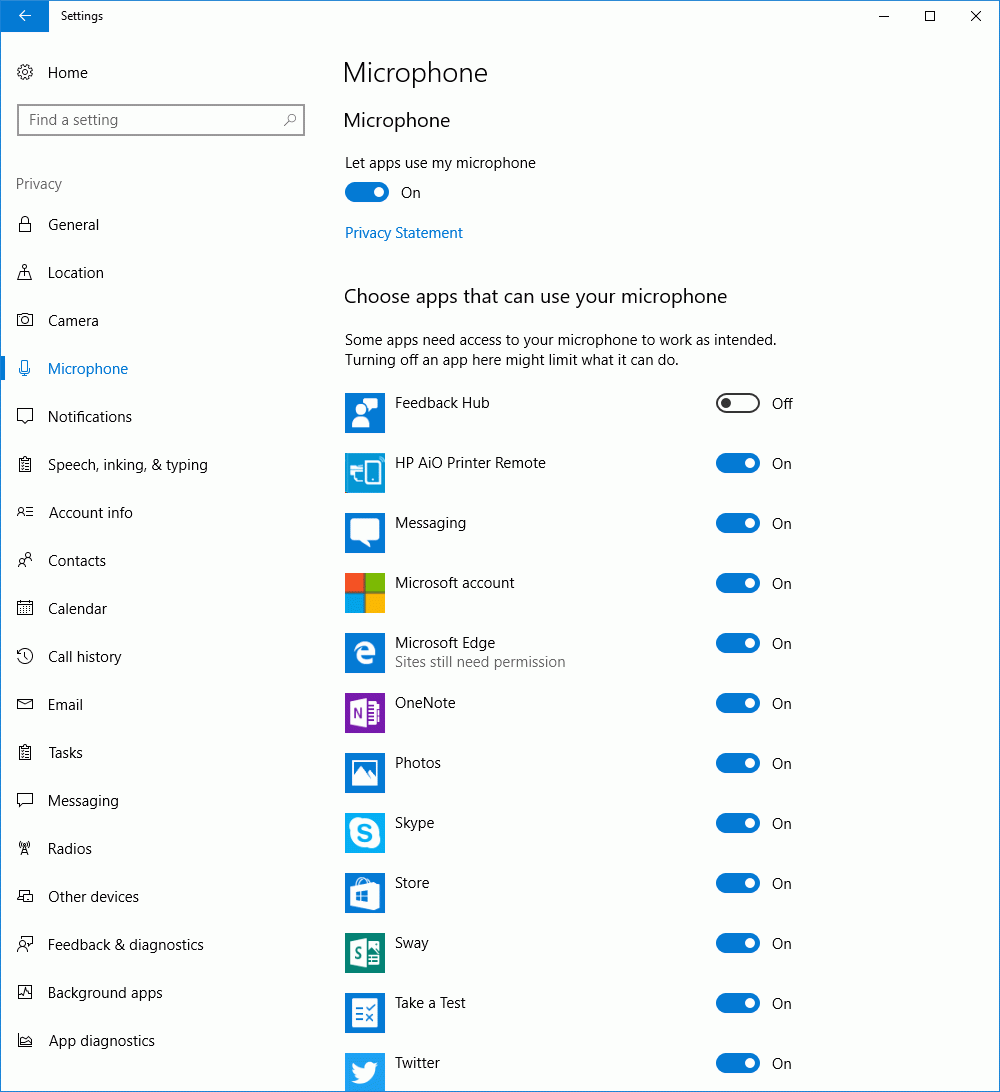The width and height of the screenshot is (1000, 1092).
Task: Disable microphone for HP AiO Printer Remote
Action: tap(737, 463)
